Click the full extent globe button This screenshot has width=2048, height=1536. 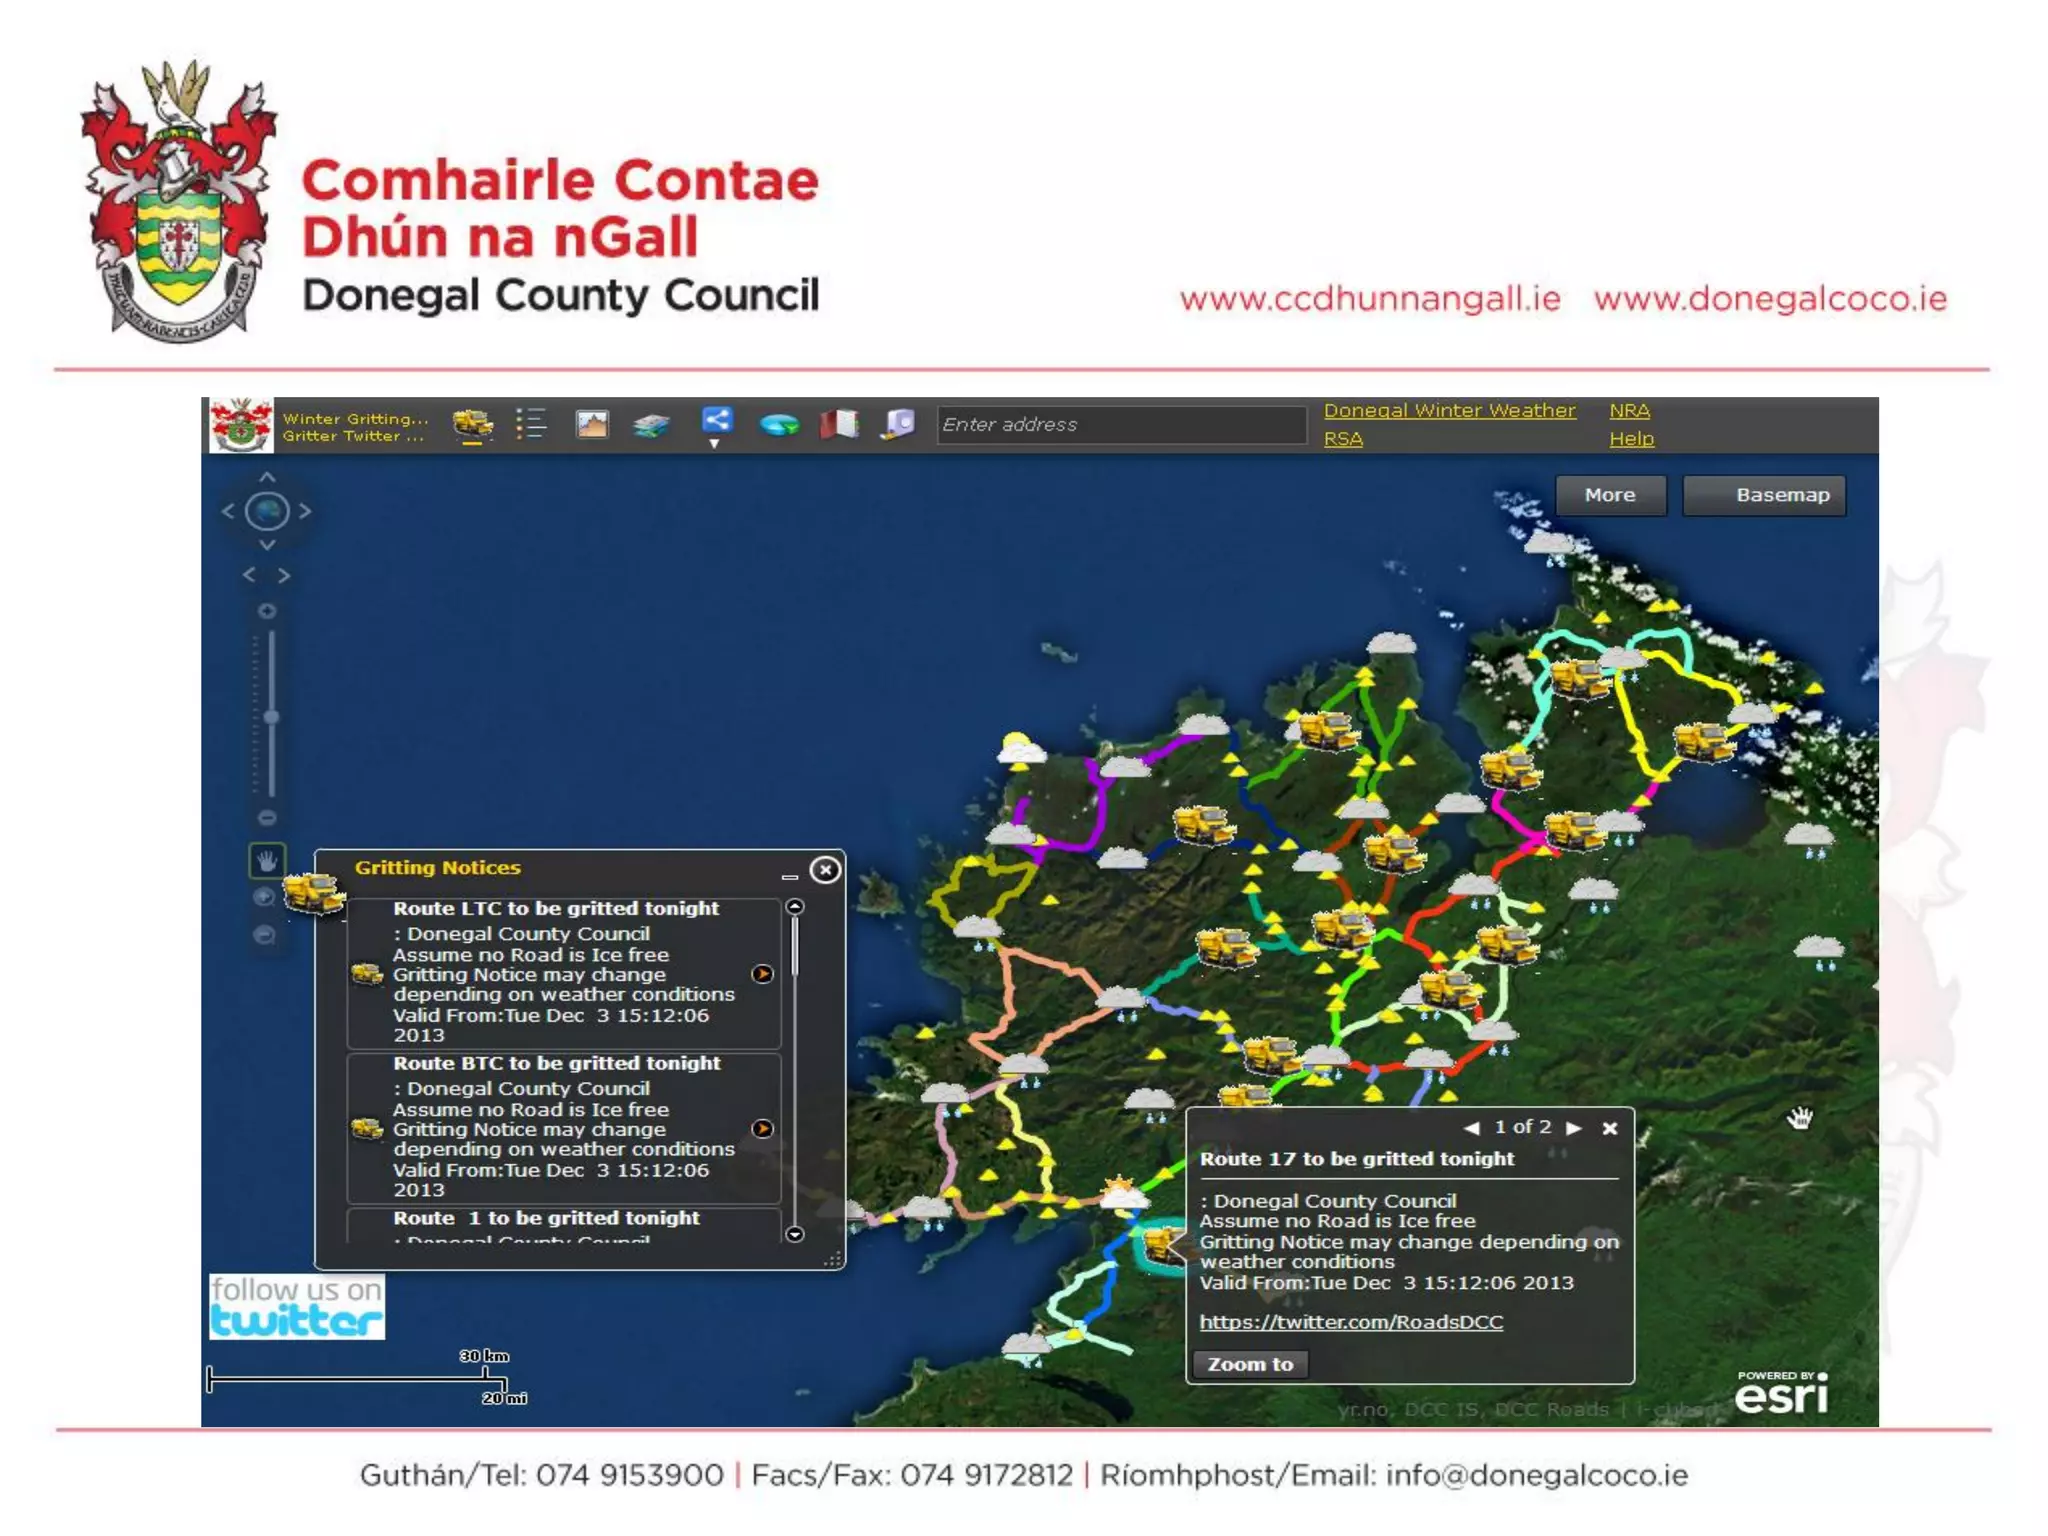267,512
